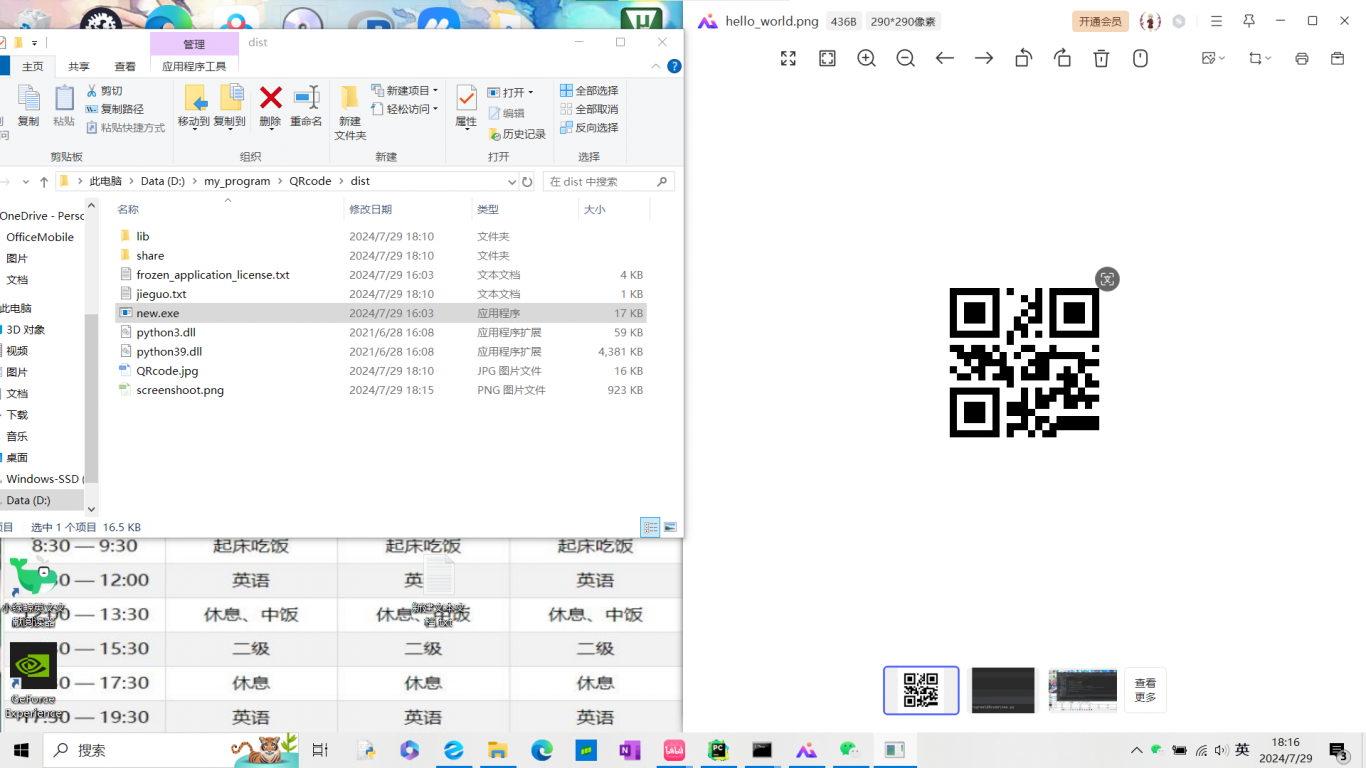This screenshot has height=768, width=1366.
Task: Open the 应用程序工具 ribbon tab
Action: coord(194,66)
